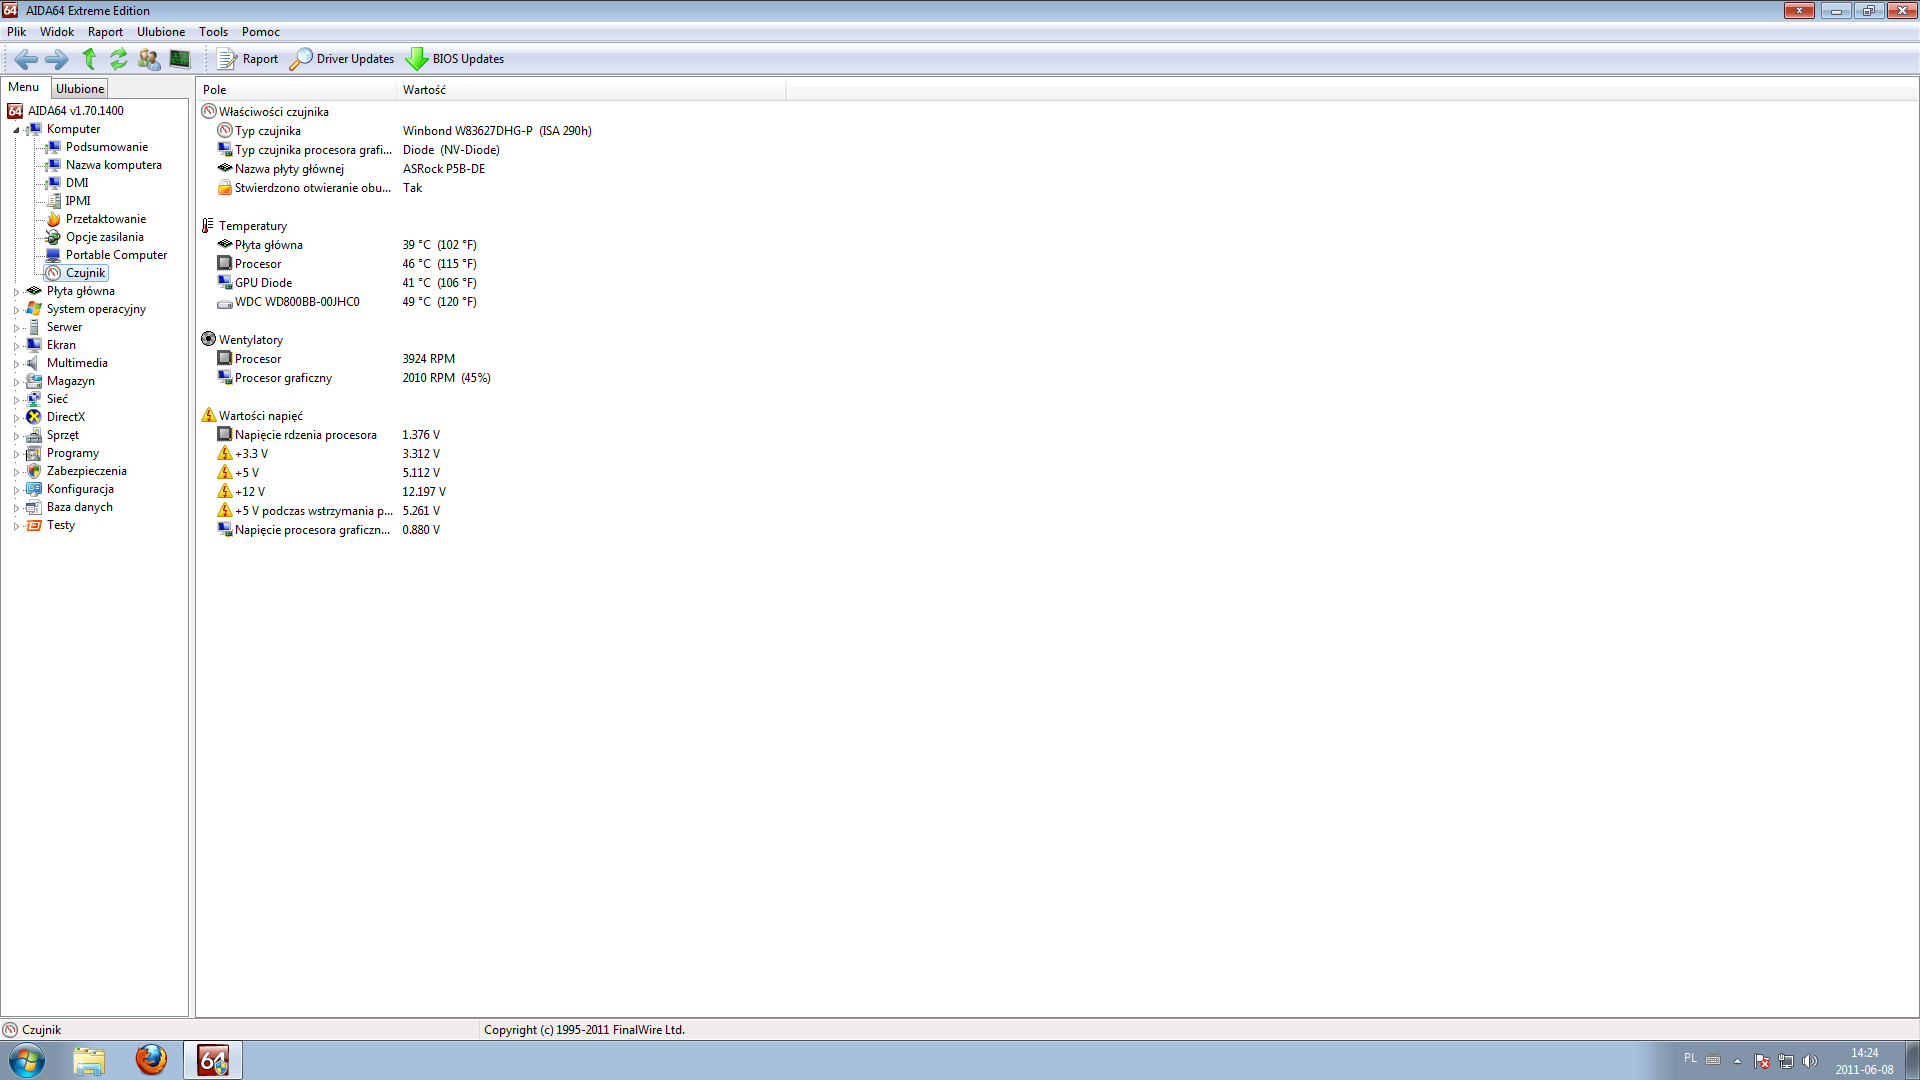Select Czujnik in the tree
This screenshot has width=1920, height=1080.
85,273
